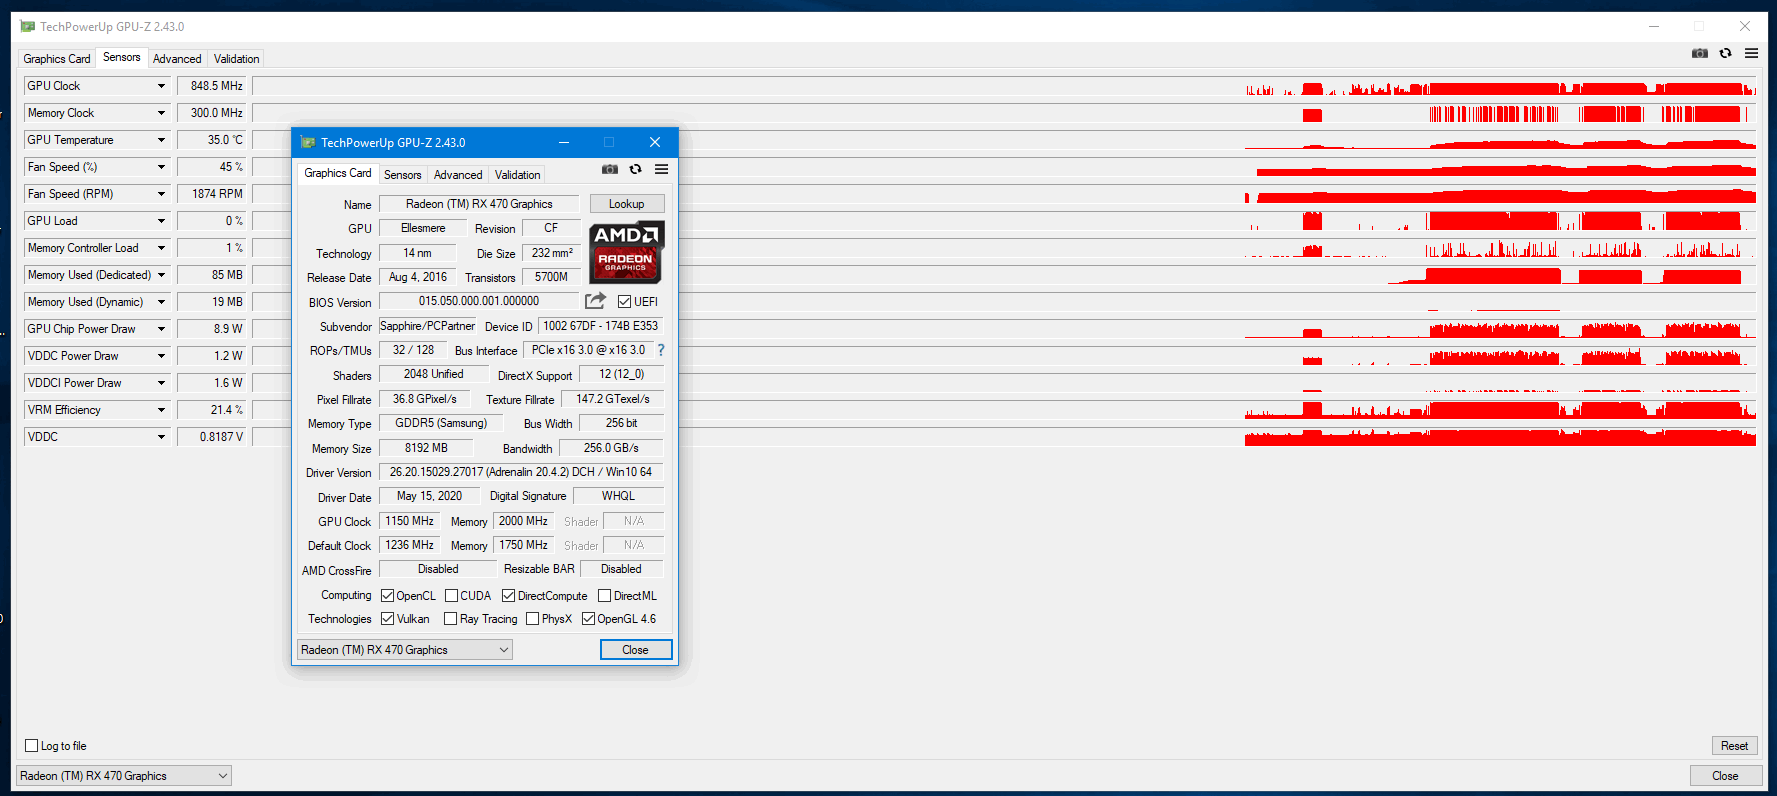Switch to Sensors tab in front dialog
This screenshot has width=1777, height=796.
[403, 175]
